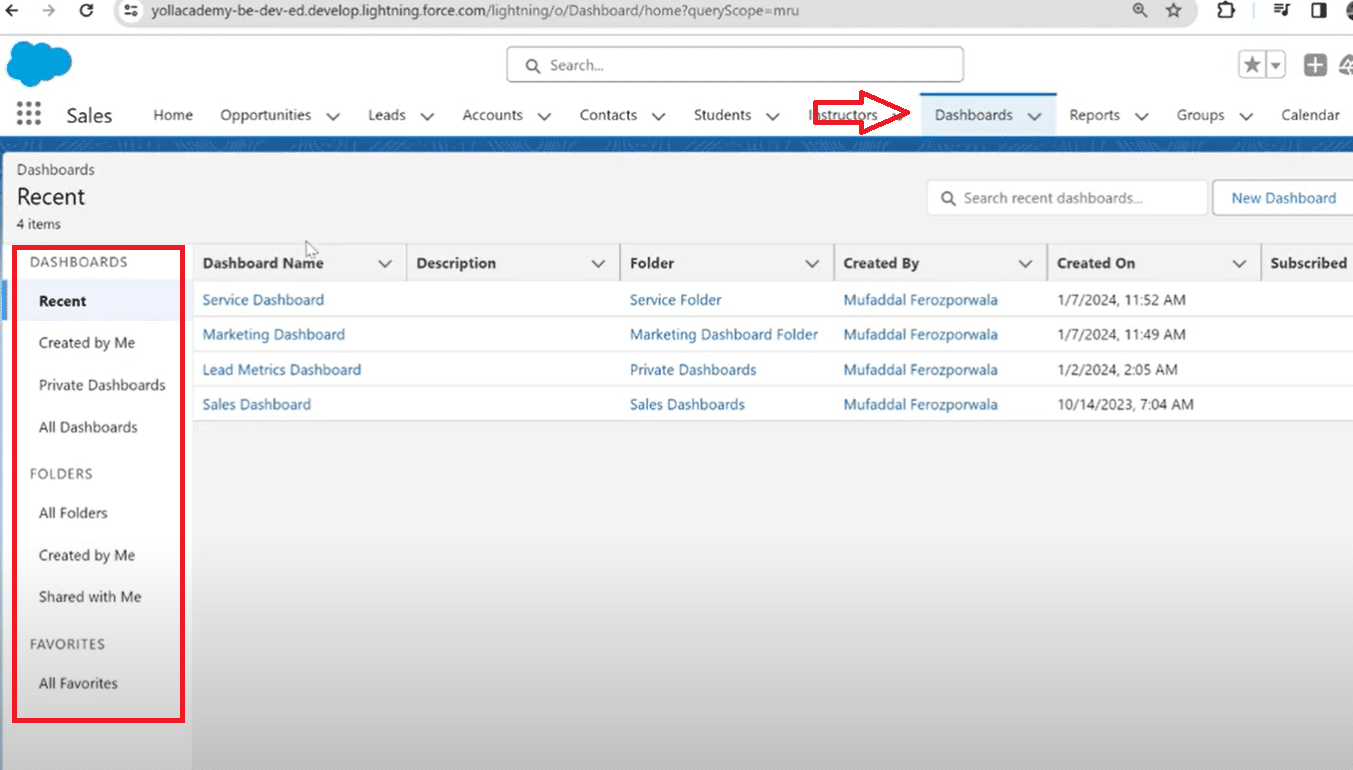Open Created By column menu chevron
The height and width of the screenshot is (770, 1353).
click(1025, 264)
